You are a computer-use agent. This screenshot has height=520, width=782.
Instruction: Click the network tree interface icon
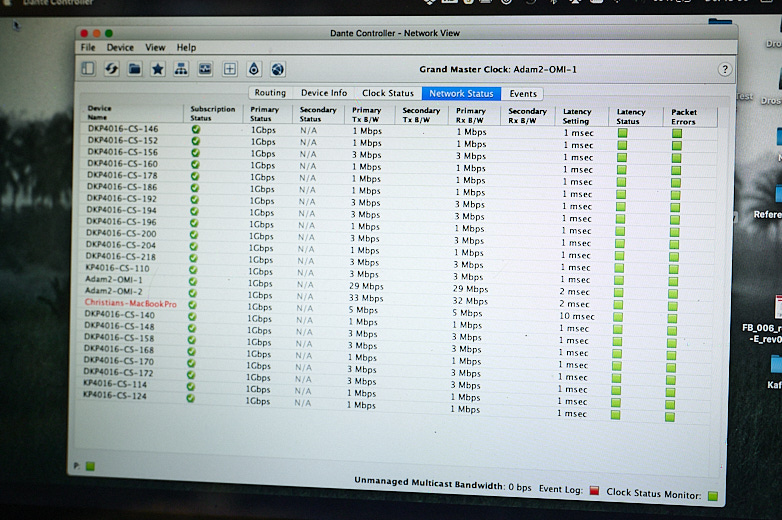(181, 69)
